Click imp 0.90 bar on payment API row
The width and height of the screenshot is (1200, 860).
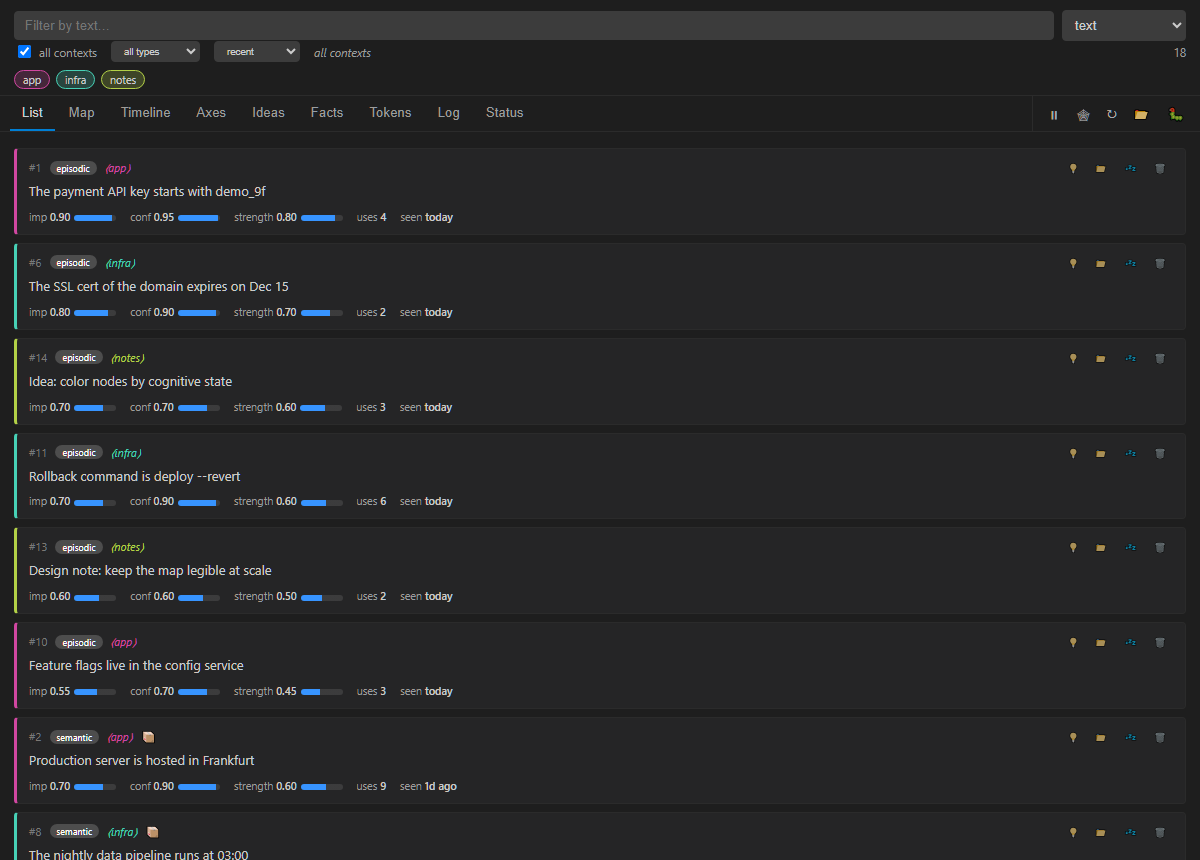click(x=95, y=217)
